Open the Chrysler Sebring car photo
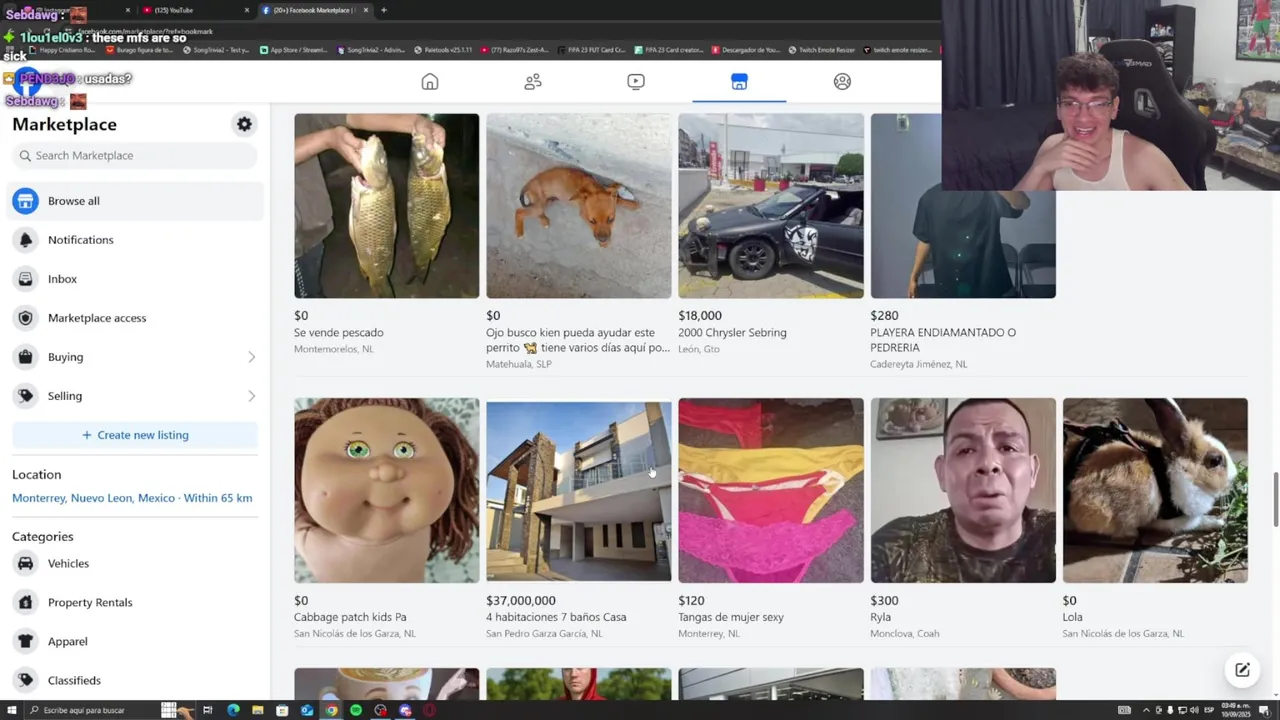 pyautogui.click(x=770, y=206)
